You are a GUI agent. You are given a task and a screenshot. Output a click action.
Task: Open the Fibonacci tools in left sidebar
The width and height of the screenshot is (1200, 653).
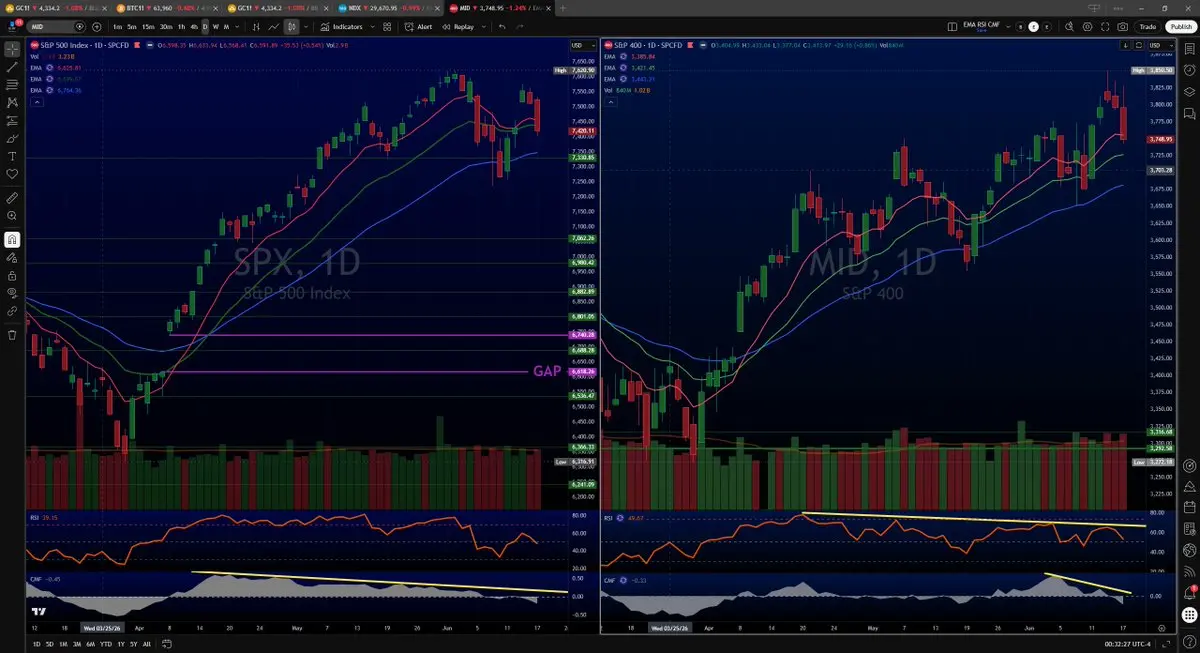tap(12, 84)
